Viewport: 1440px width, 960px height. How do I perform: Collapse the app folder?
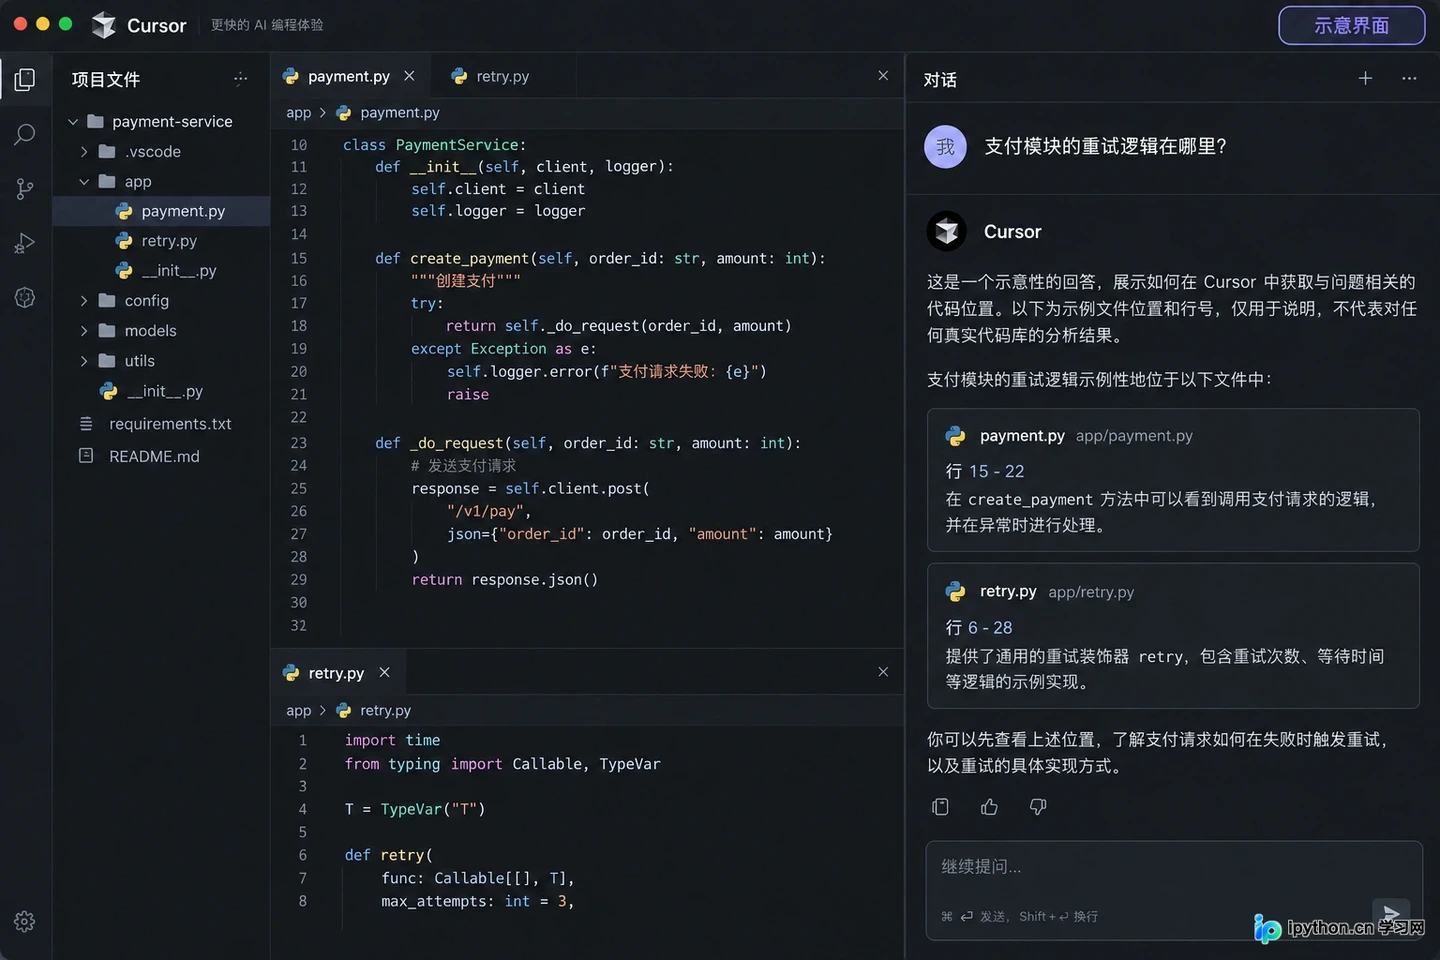coord(85,182)
